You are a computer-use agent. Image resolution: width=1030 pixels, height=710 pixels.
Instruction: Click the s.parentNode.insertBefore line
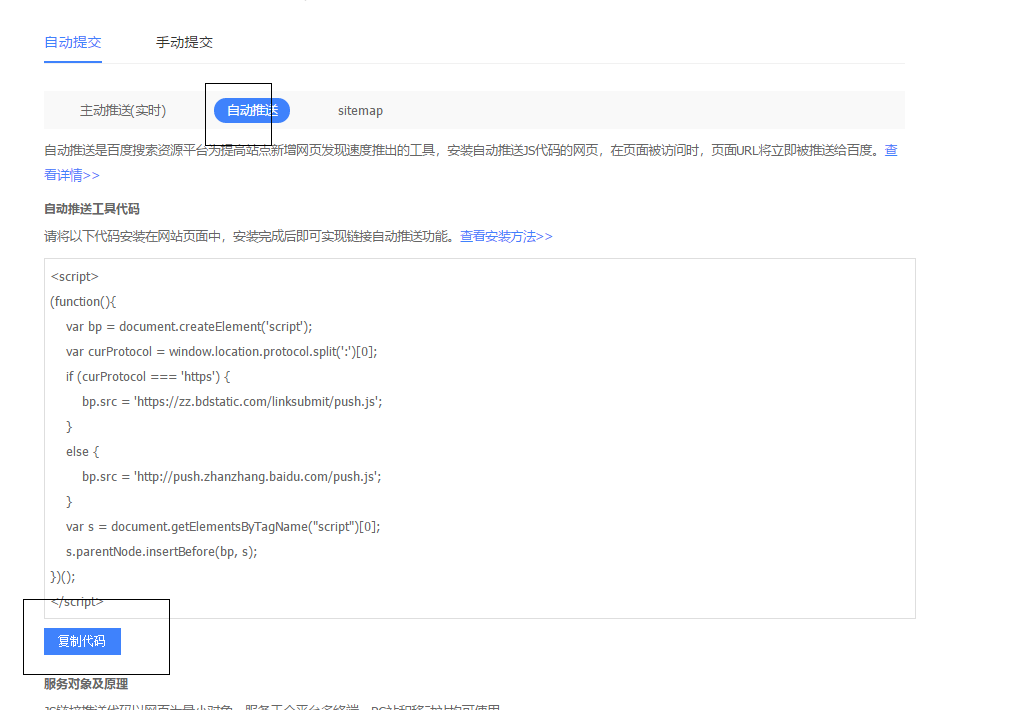(x=162, y=552)
